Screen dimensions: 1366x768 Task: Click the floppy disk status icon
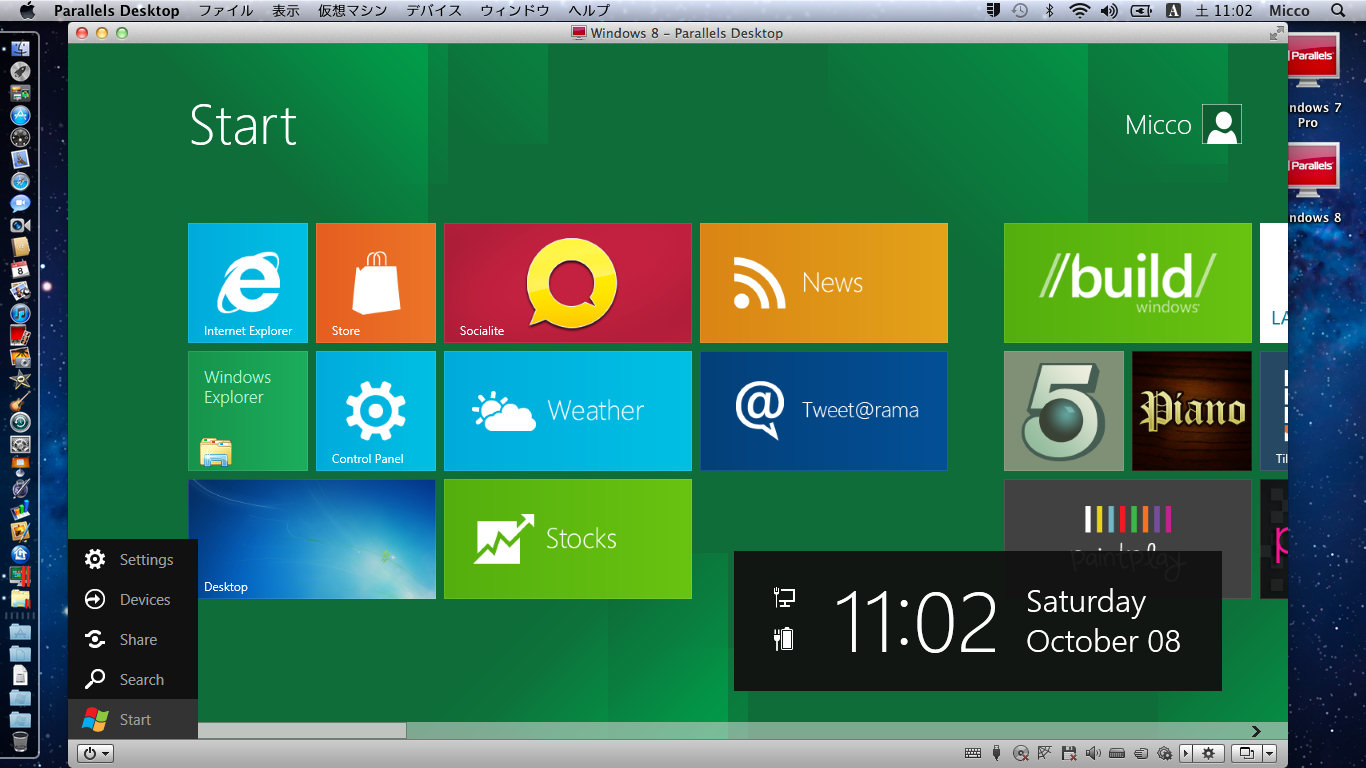coord(1069,753)
